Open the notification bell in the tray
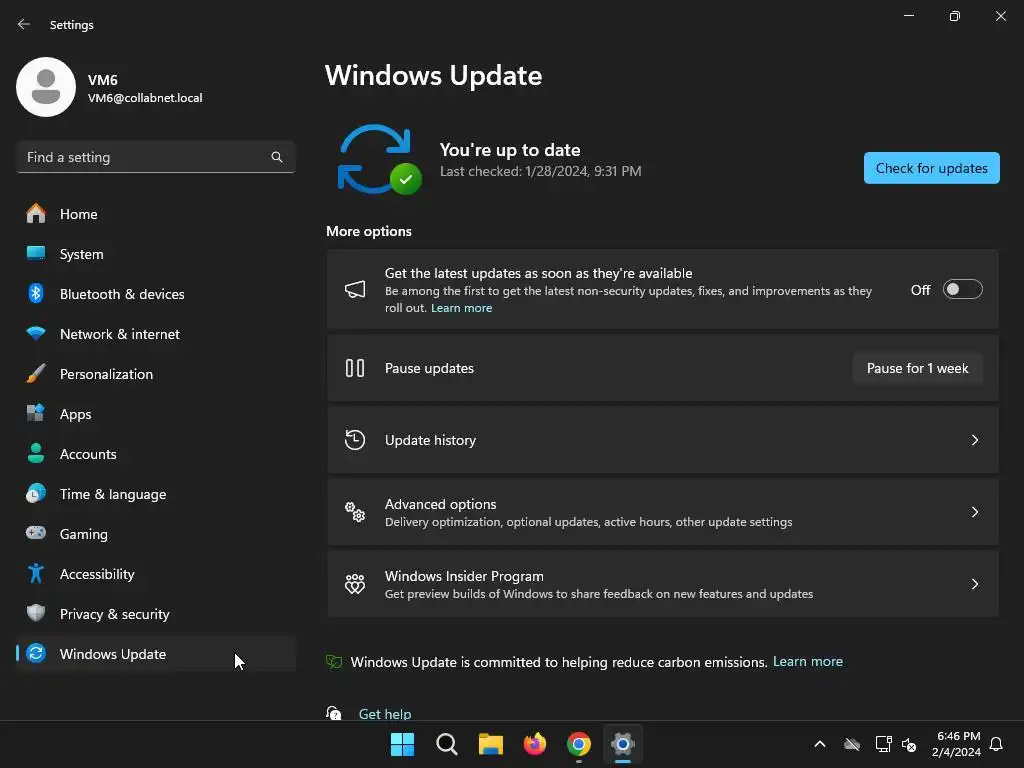This screenshot has height=768, width=1024. click(996, 744)
